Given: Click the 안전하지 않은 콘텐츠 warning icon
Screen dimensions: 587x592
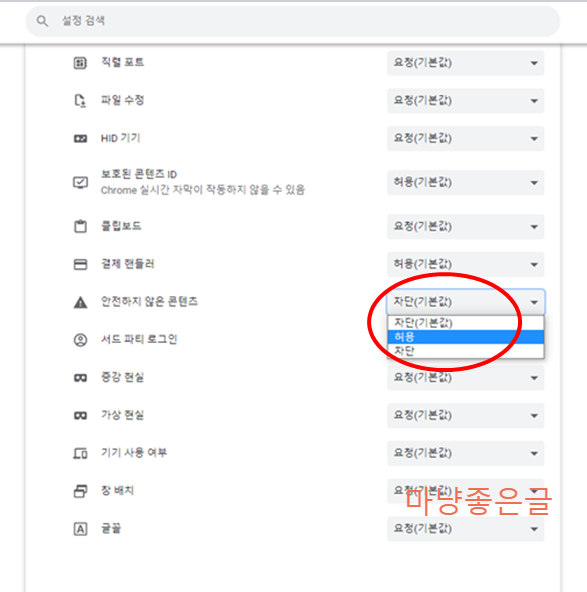Looking at the screenshot, I should coord(80,302).
